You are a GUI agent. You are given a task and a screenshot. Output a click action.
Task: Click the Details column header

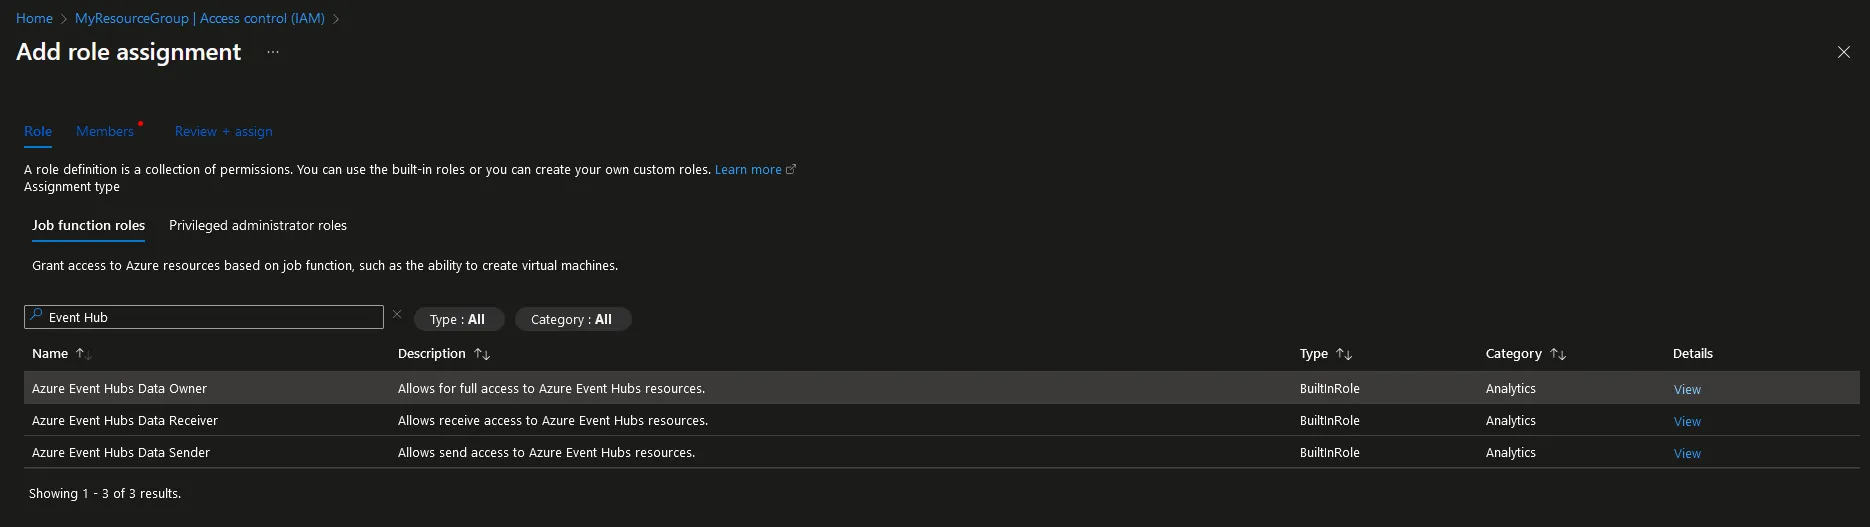tap(1693, 353)
